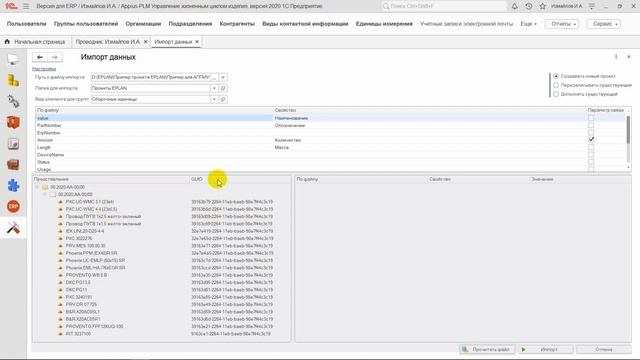The width and height of the screenshot is (640, 360).
Task: Click the Настройки link
Action: click(x=44, y=69)
